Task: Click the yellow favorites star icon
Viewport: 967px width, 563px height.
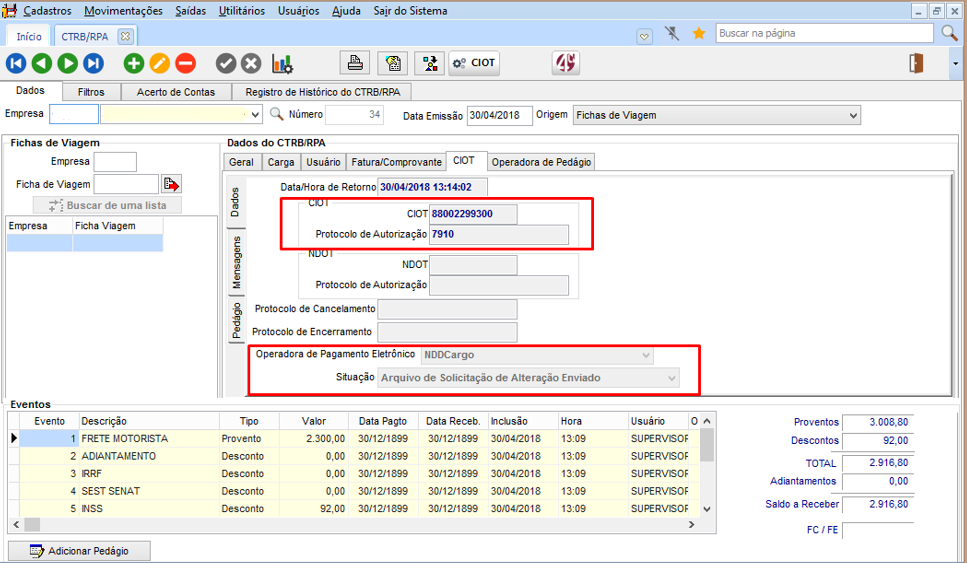Action: click(x=699, y=34)
